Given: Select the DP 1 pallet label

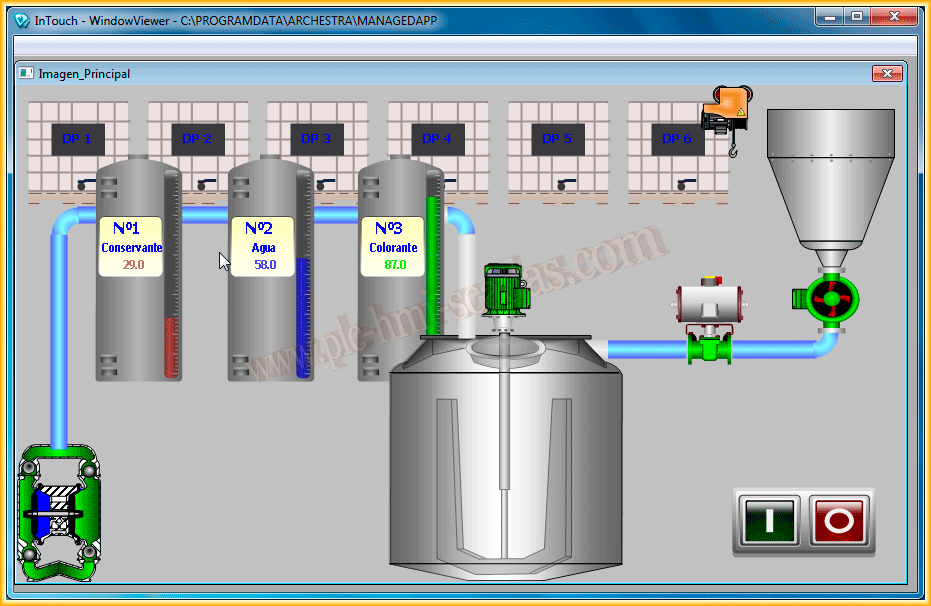Looking at the screenshot, I should pos(77,139).
